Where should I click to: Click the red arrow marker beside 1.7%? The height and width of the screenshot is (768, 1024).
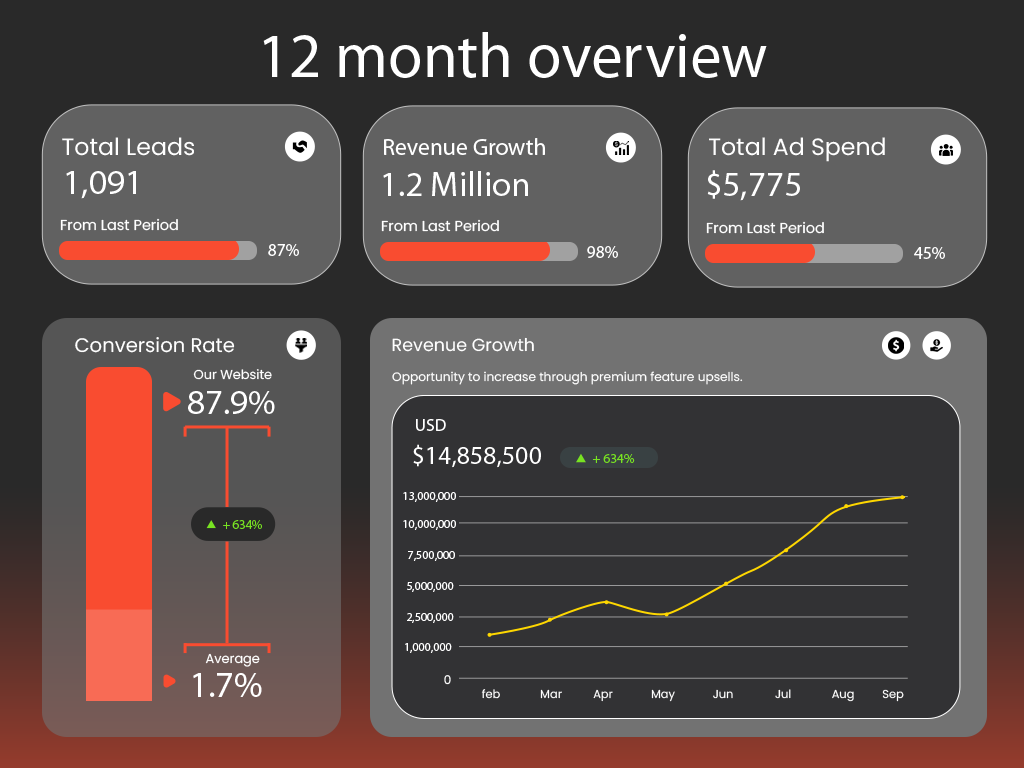click(x=170, y=681)
